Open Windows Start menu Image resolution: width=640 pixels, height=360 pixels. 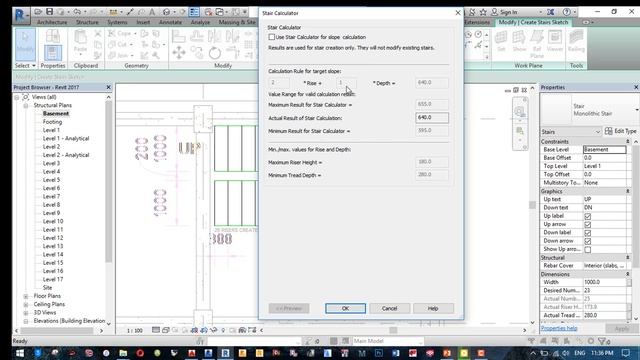20,353
